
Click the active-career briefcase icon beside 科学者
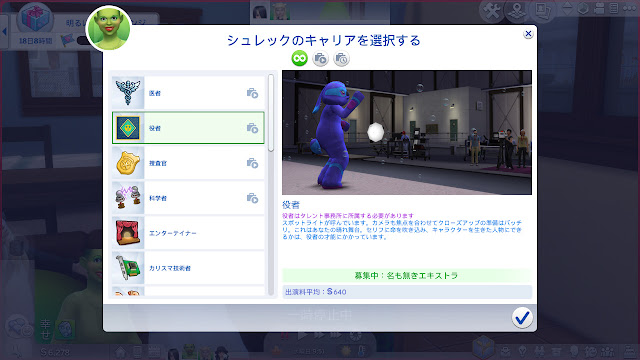[x=252, y=198]
